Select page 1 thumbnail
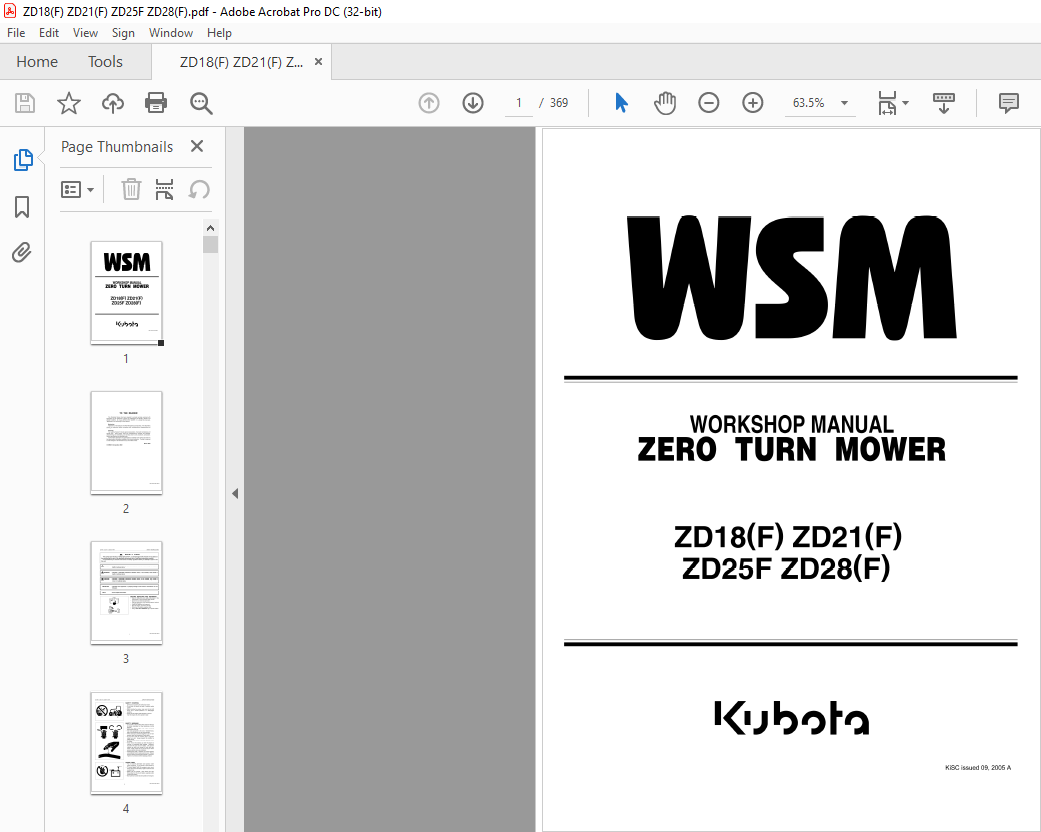The width and height of the screenshot is (1041, 832). [x=126, y=293]
